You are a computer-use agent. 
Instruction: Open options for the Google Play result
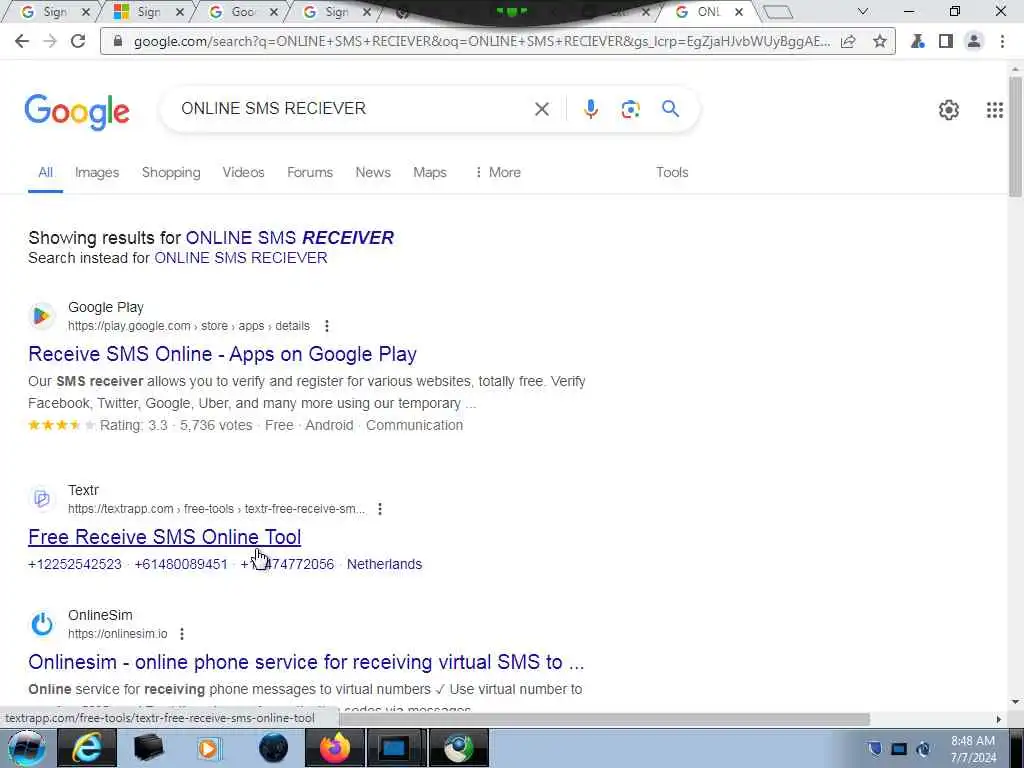point(327,326)
